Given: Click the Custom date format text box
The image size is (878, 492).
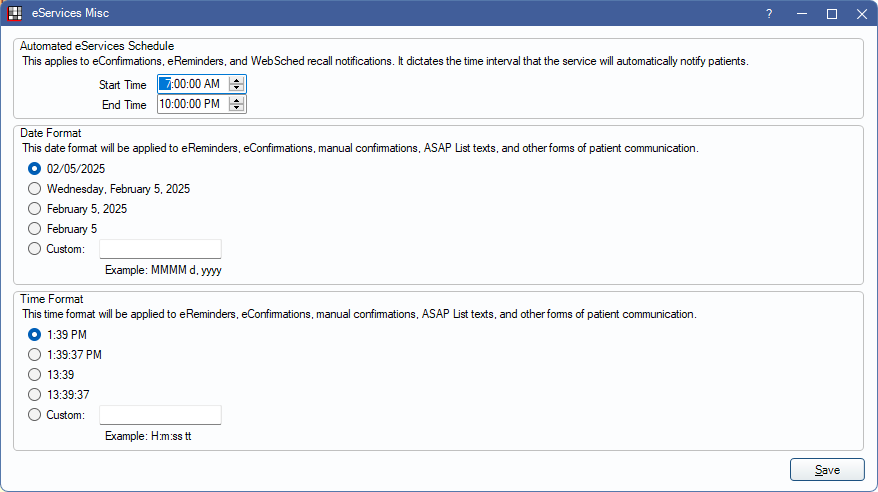Looking at the screenshot, I should click(160, 249).
